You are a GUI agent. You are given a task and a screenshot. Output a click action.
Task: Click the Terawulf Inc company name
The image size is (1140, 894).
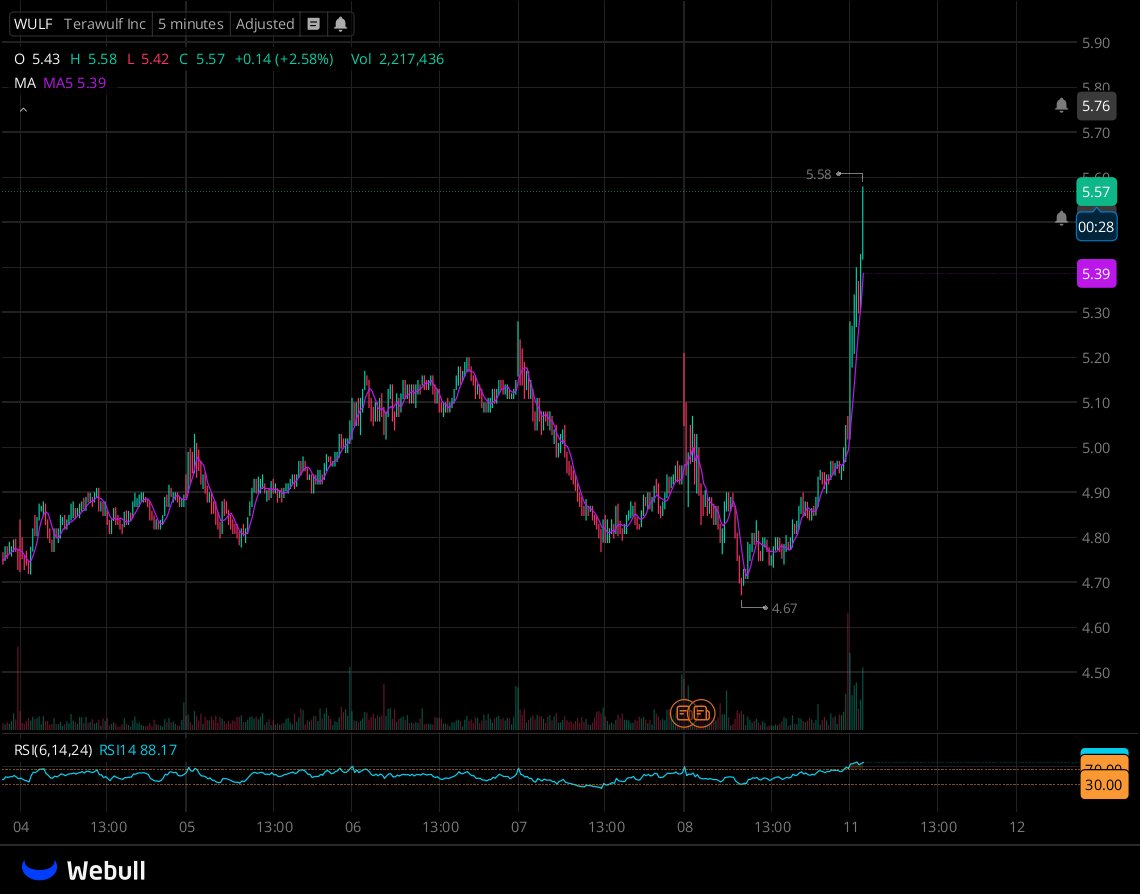pos(105,23)
